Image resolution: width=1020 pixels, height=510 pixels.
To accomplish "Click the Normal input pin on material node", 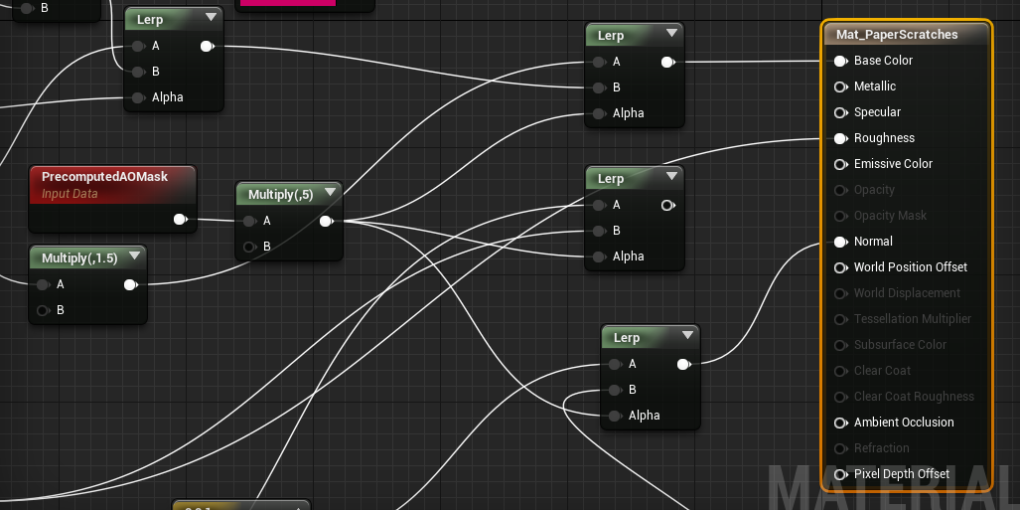I will 840,242.
